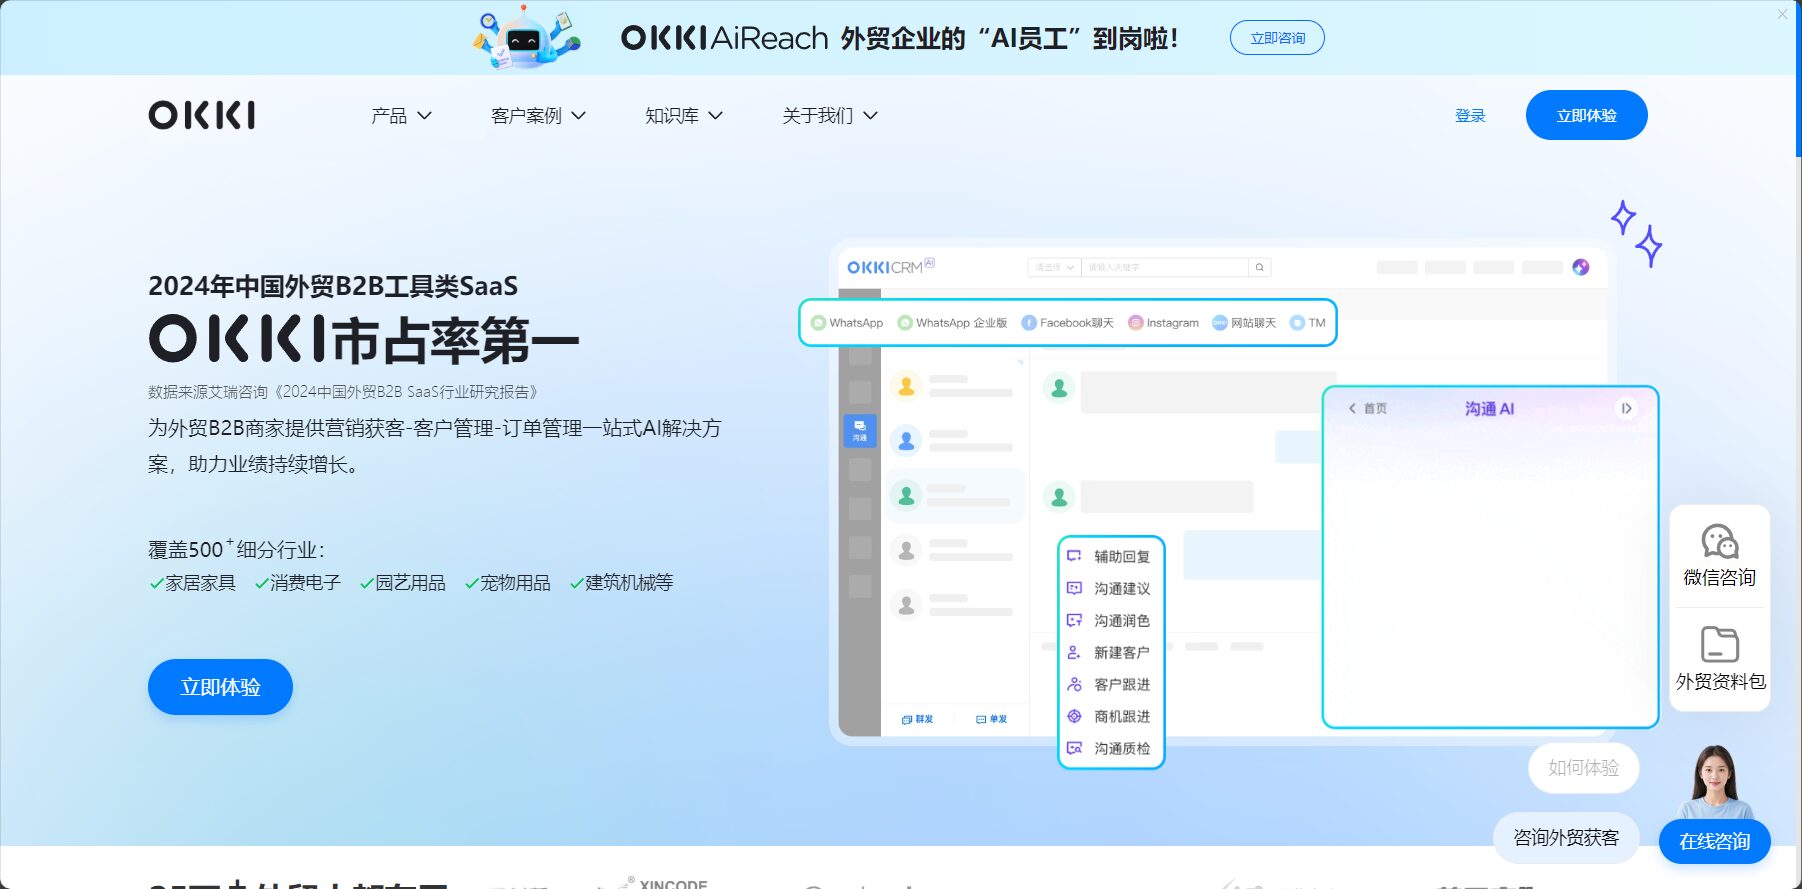This screenshot has width=1802, height=889.
Task: Open the 关于我们 navigation menu
Action: (x=830, y=116)
